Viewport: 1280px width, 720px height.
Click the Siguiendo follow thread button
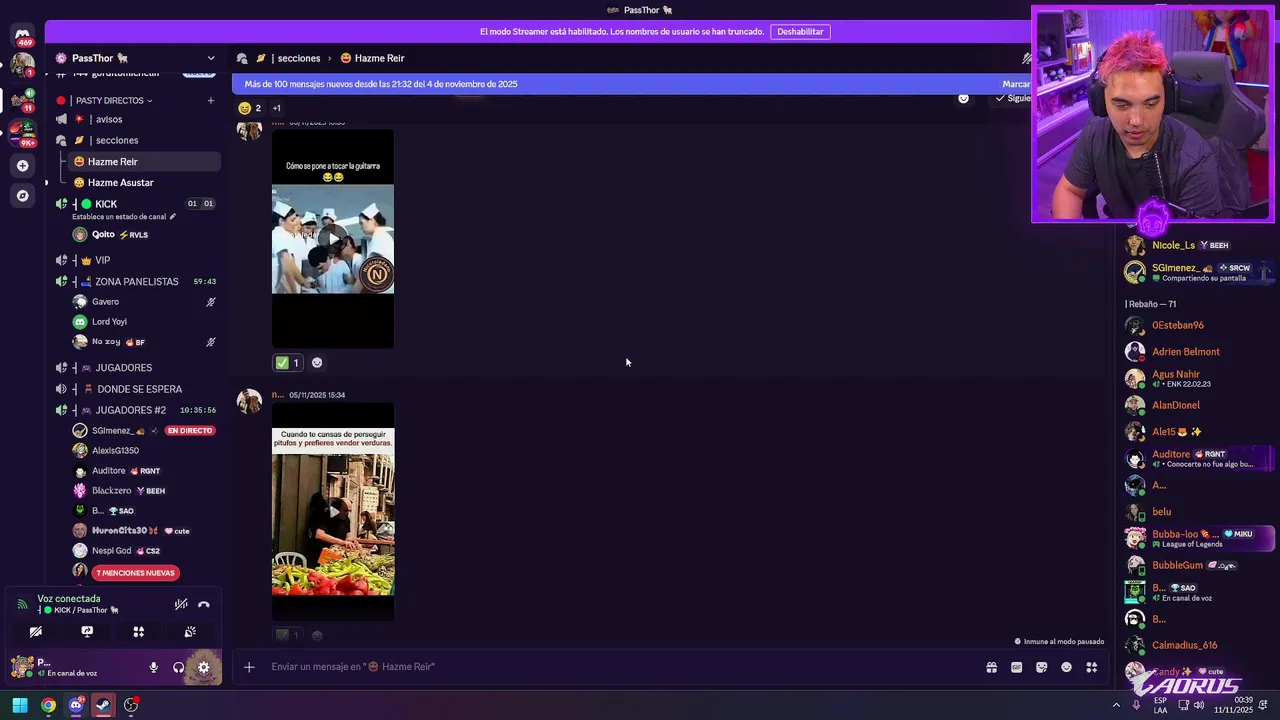(1013, 98)
